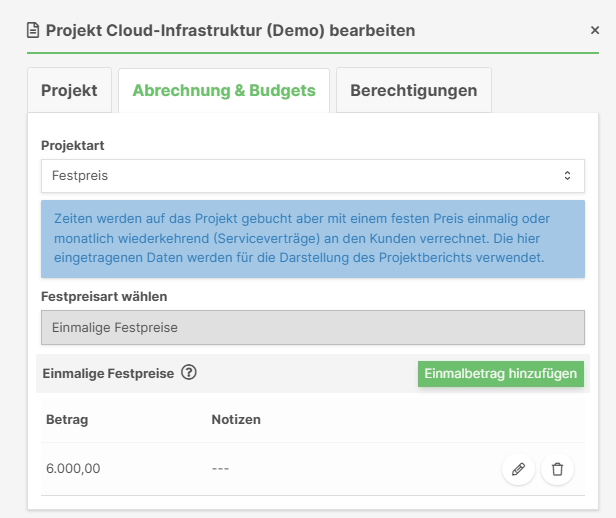Click the blue Festpreis info message
This screenshot has height=518, width=616.
(x=313, y=239)
